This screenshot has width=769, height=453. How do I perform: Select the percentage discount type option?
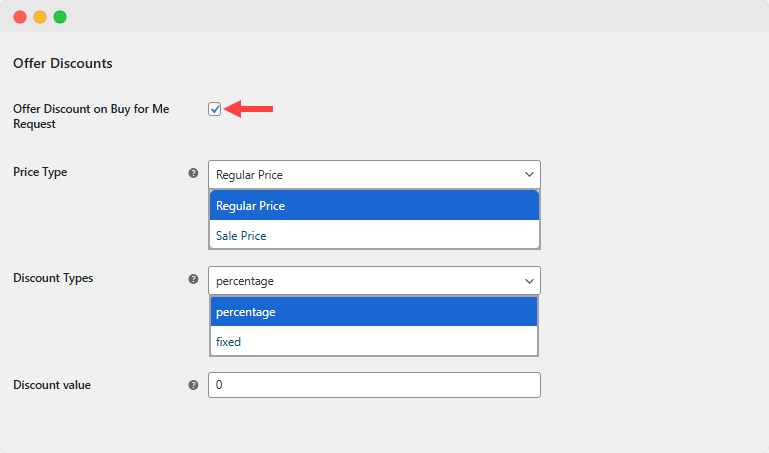(374, 312)
